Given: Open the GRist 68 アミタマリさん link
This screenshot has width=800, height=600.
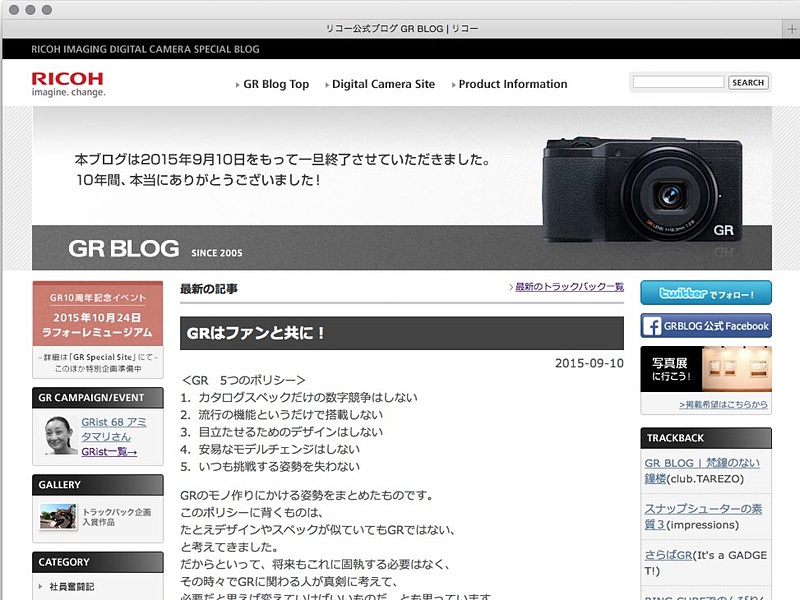Looking at the screenshot, I should coord(110,428).
